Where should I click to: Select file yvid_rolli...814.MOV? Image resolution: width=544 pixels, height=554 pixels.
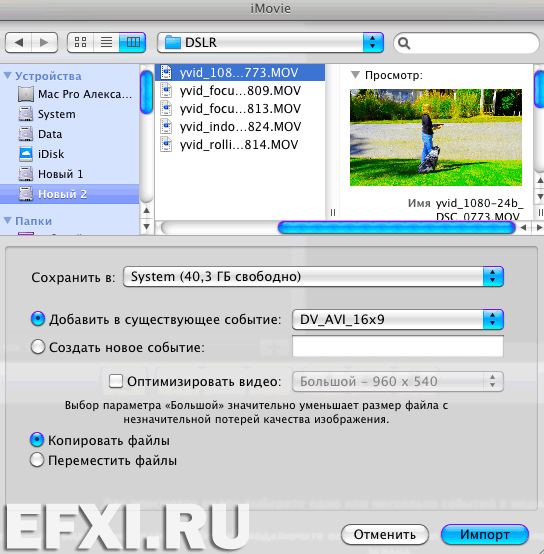240,145
